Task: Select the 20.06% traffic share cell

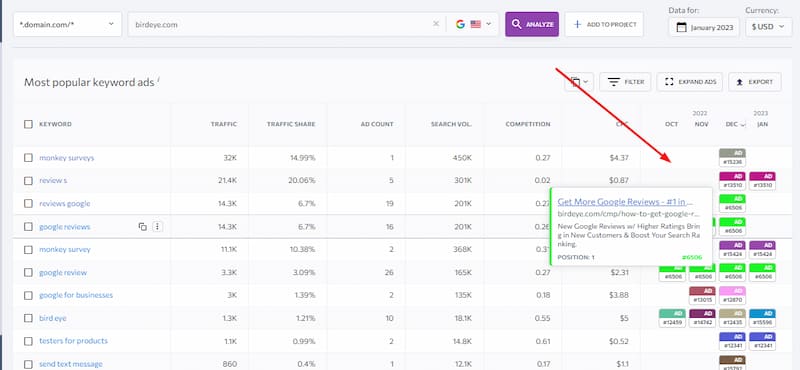Action: pyautogui.click(x=301, y=181)
